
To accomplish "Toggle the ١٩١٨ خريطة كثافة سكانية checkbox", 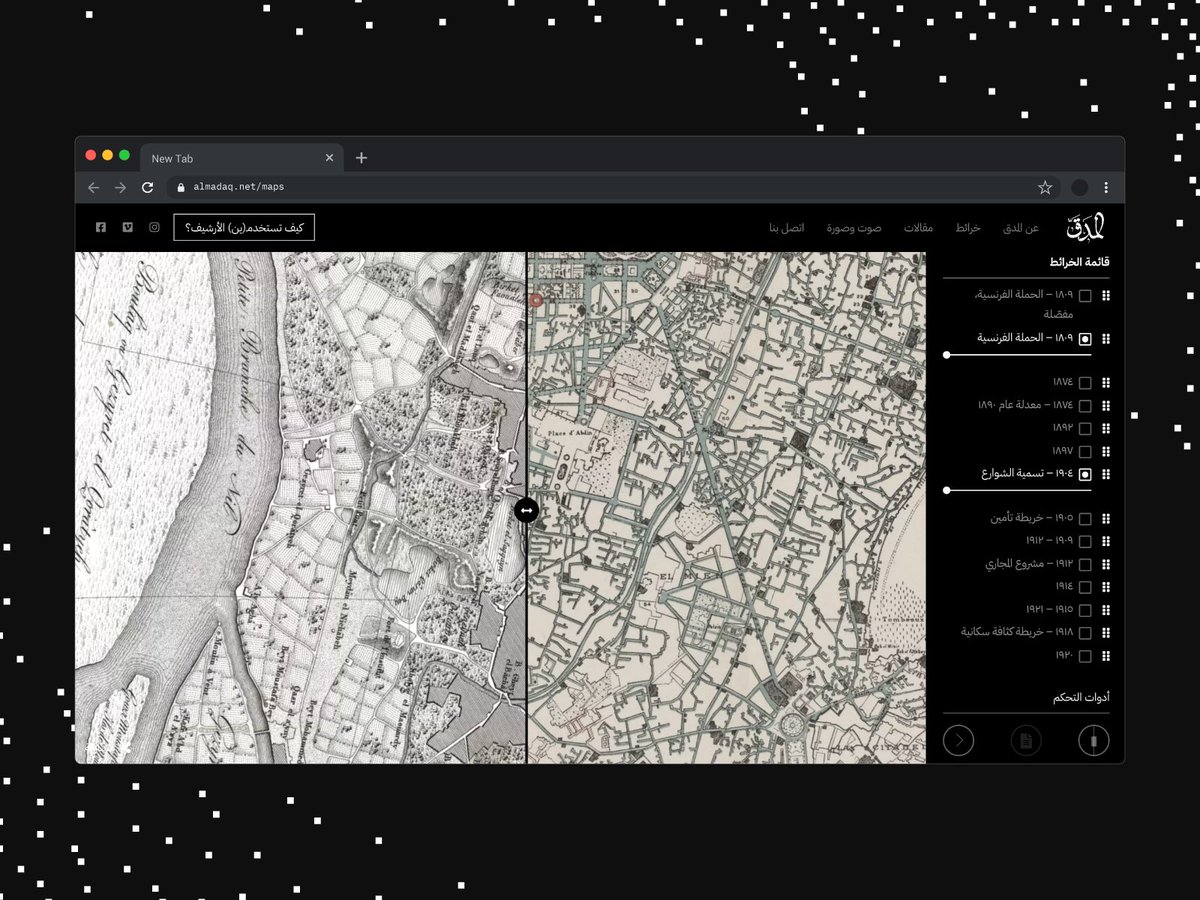I will point(1085,633).
